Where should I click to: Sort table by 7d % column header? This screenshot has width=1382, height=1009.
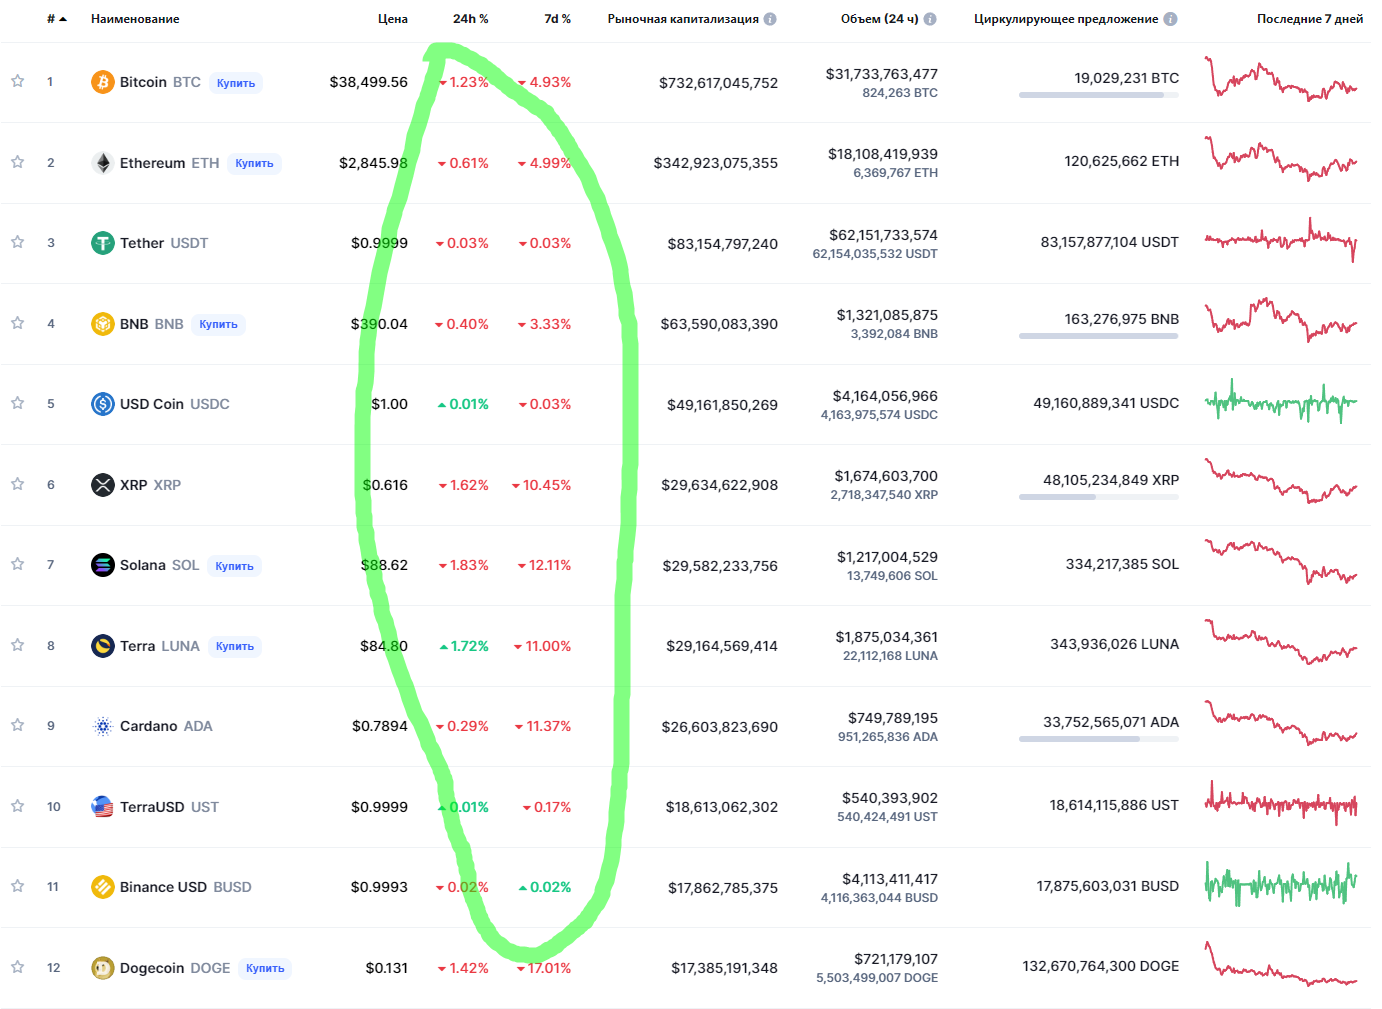(x=558, y=19)
